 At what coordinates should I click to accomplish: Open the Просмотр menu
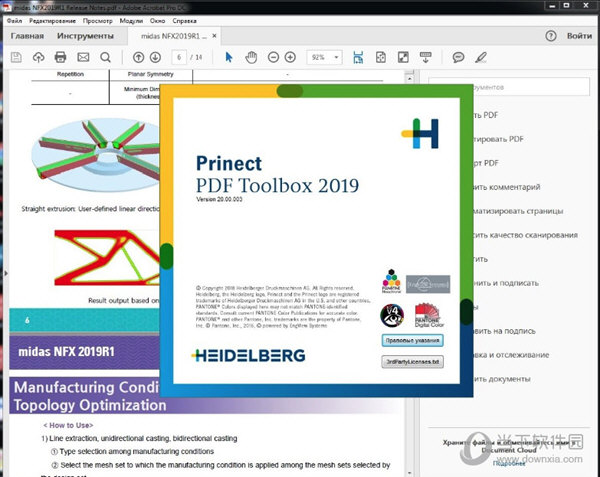coord(98,21)
